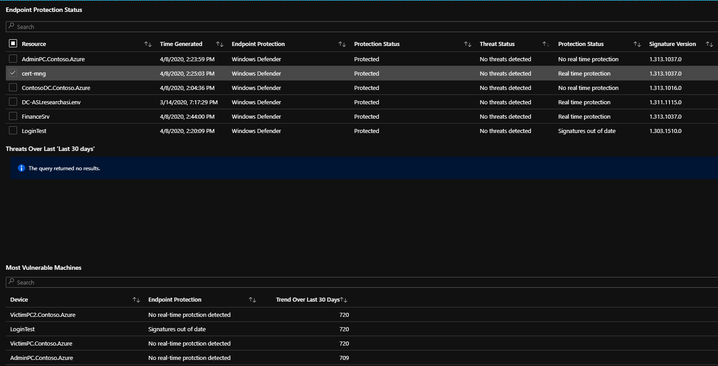Sort the second Protection Status column arrows
Viewport: 718px width, 366px height.
point(636,44)
